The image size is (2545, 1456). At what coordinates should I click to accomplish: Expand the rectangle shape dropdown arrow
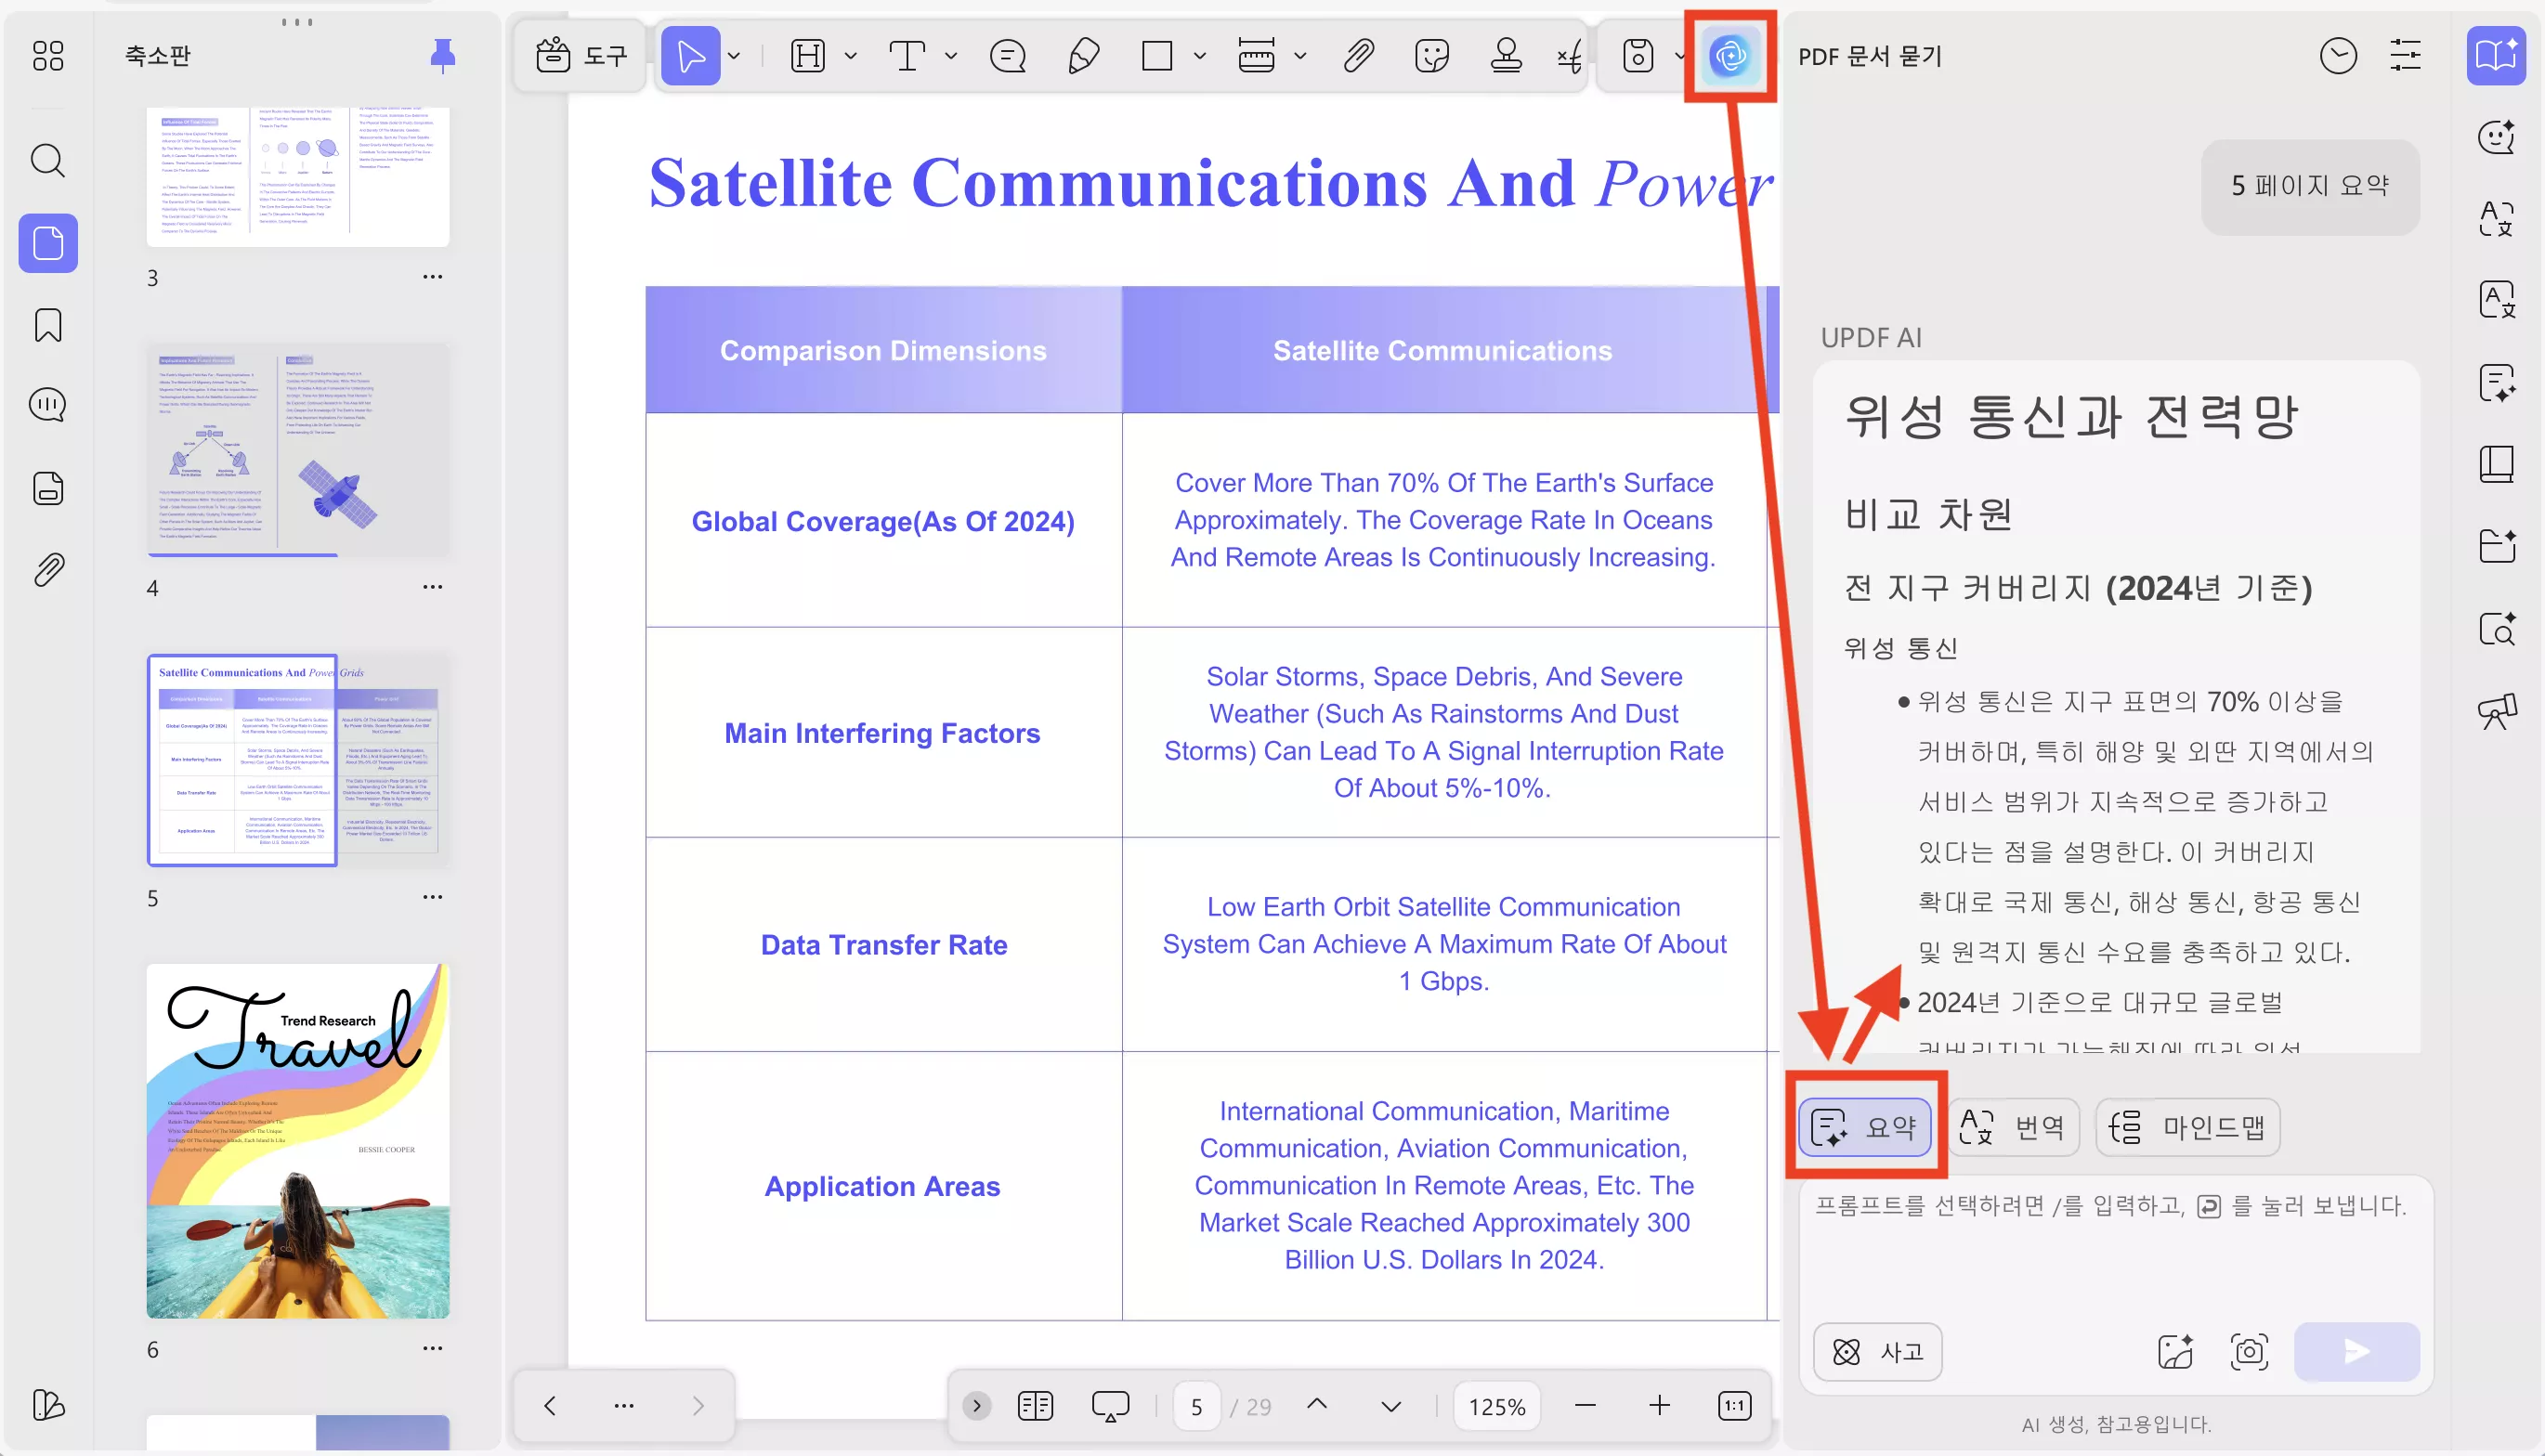pos(1200,56)
